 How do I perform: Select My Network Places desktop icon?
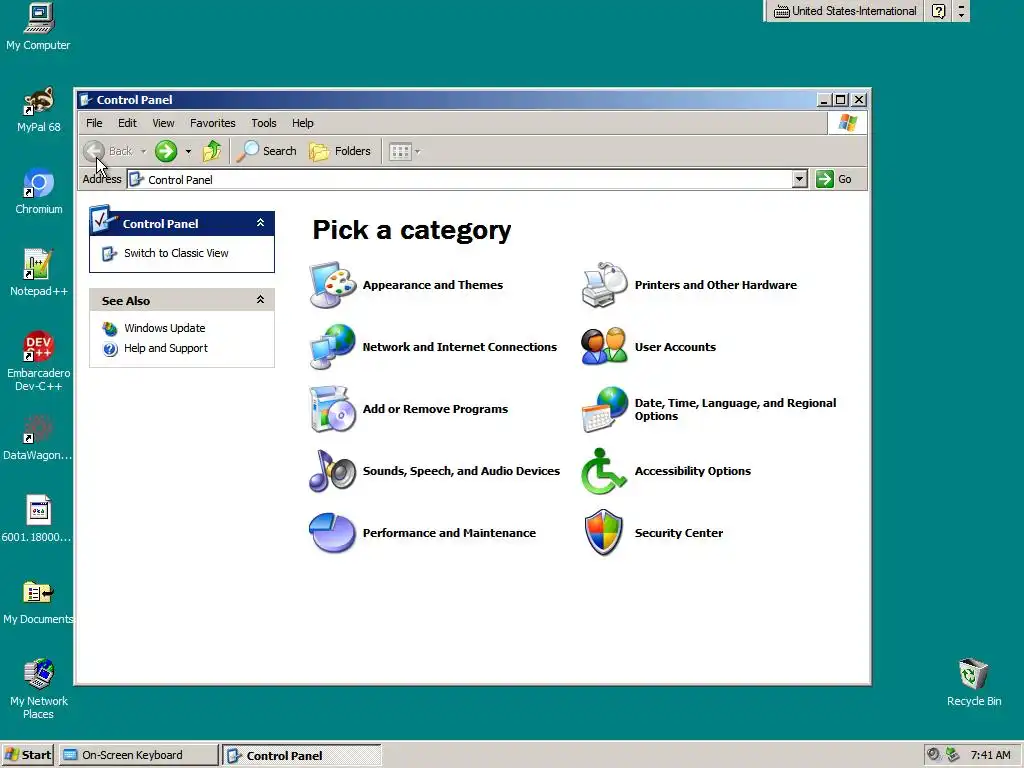tap(39, 689)
